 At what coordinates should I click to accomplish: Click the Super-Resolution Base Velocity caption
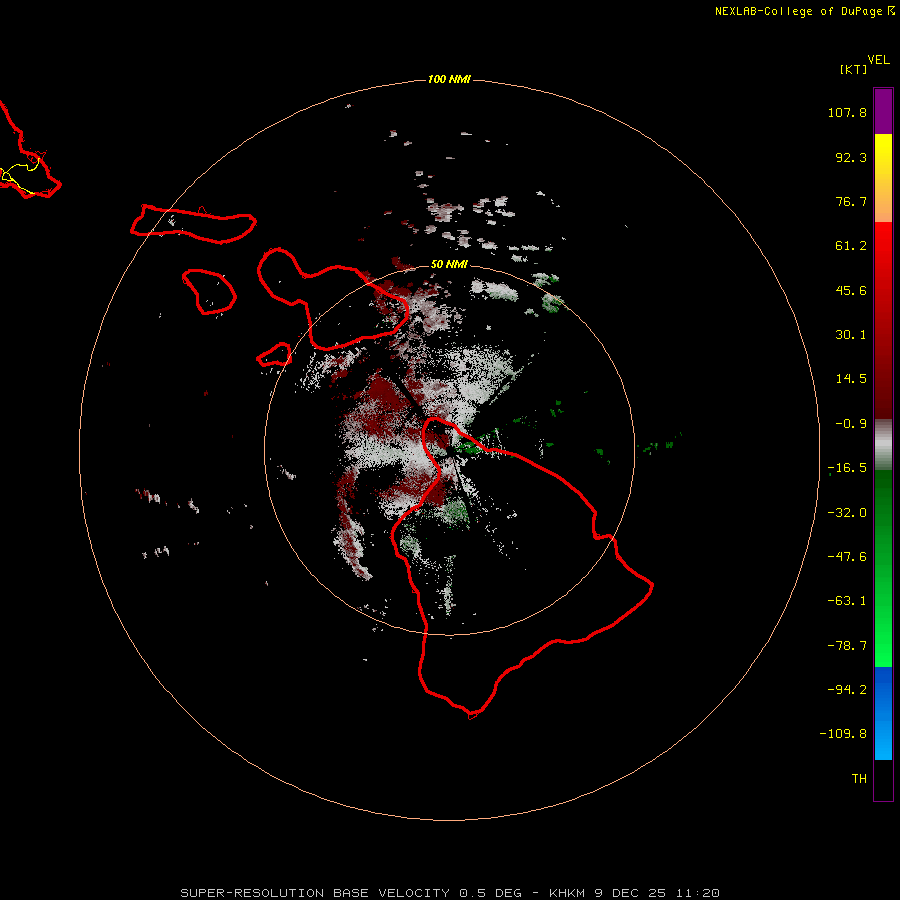449,893
